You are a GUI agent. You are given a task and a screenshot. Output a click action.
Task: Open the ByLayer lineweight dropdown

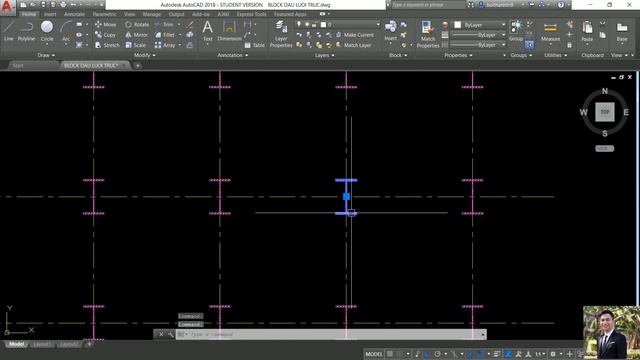click(478, 35)
